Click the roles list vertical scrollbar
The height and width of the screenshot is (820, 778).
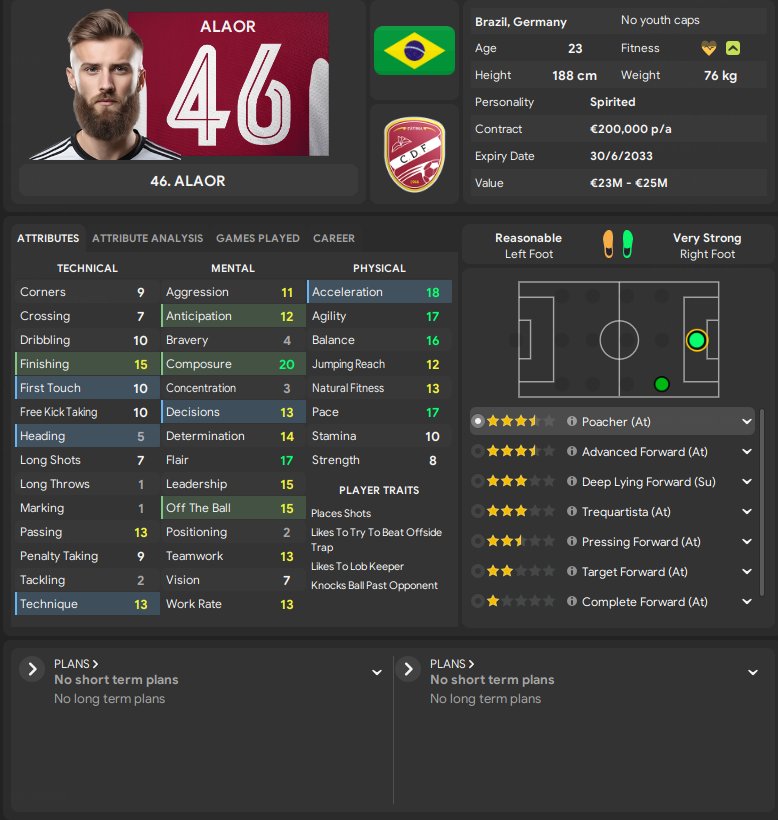pyautogui.click(x=762, y=502)
